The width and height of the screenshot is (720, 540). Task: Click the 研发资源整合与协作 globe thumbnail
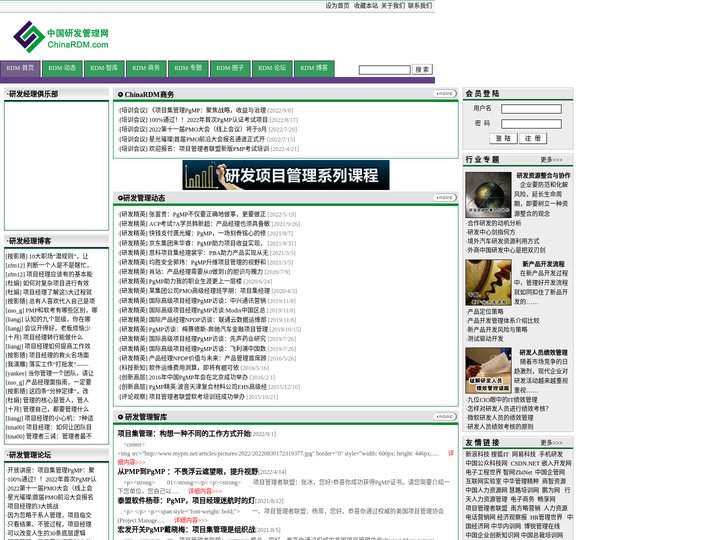(488, 195)
